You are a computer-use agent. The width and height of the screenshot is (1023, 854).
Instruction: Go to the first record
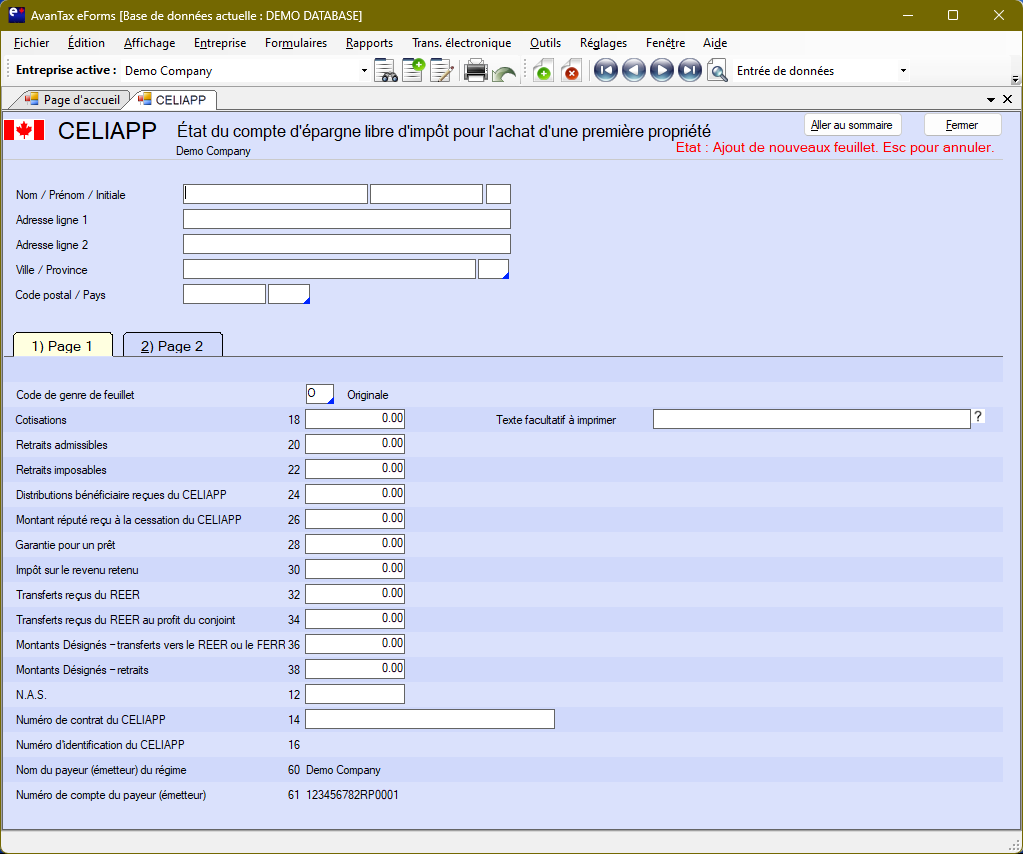[605, 71]
